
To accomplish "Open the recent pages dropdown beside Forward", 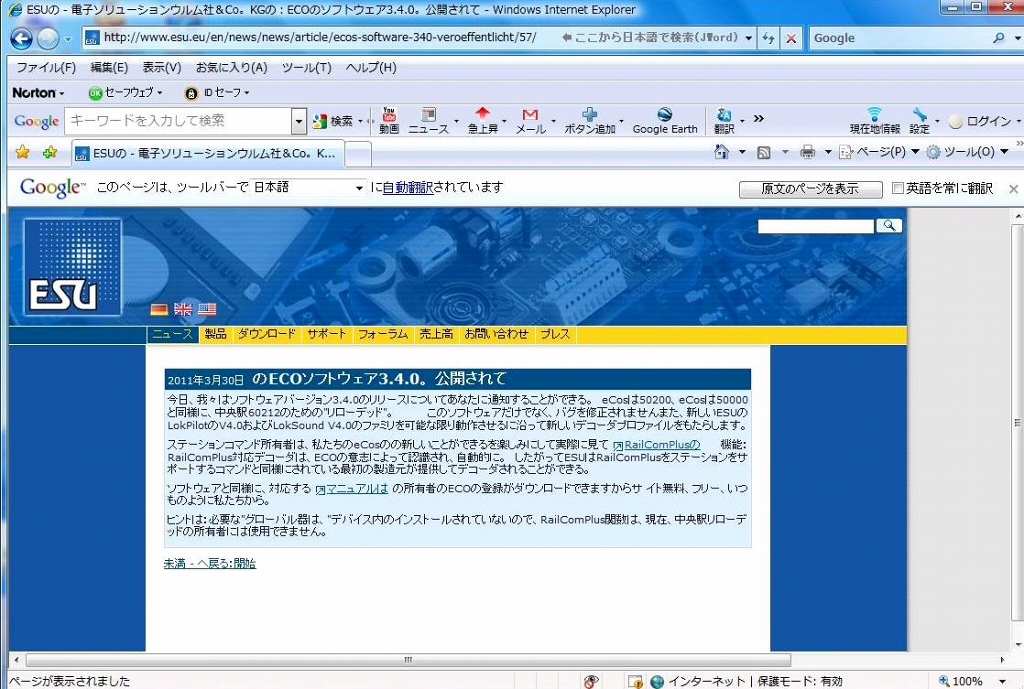I will point(67,39).
